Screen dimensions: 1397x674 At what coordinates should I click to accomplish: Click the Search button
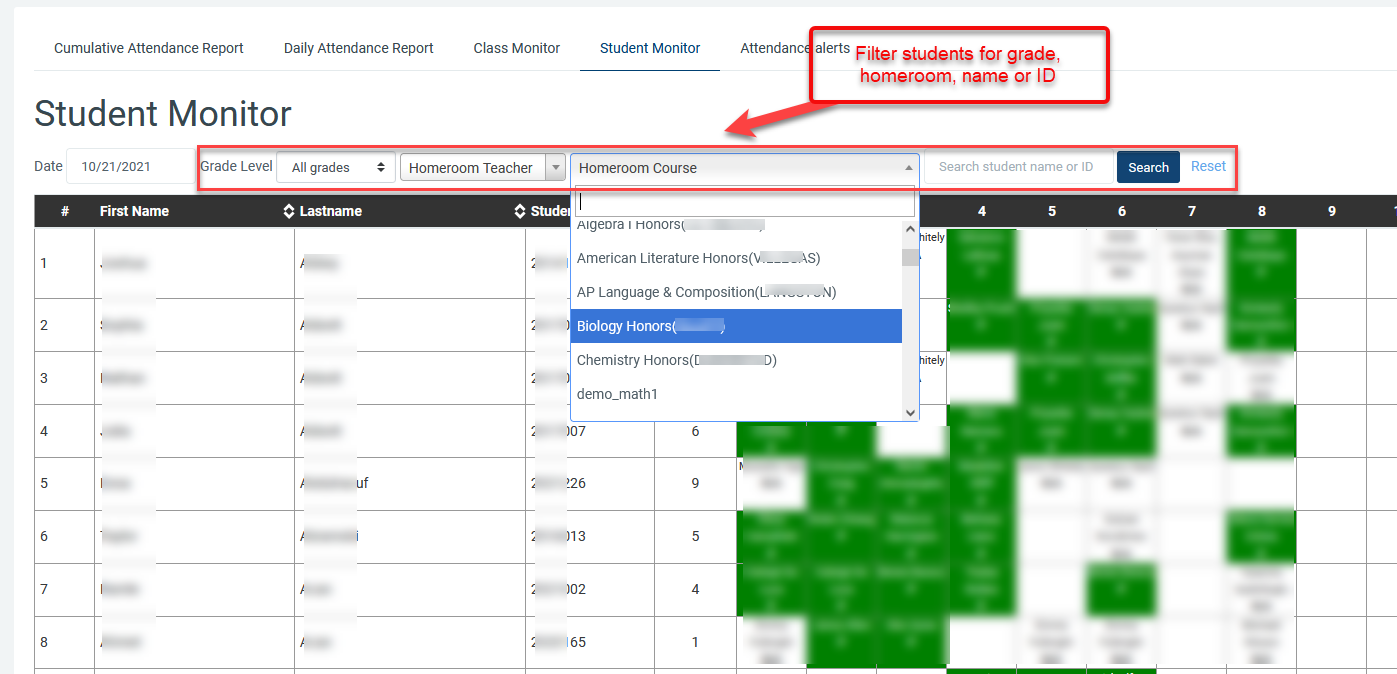(1148, 167)
